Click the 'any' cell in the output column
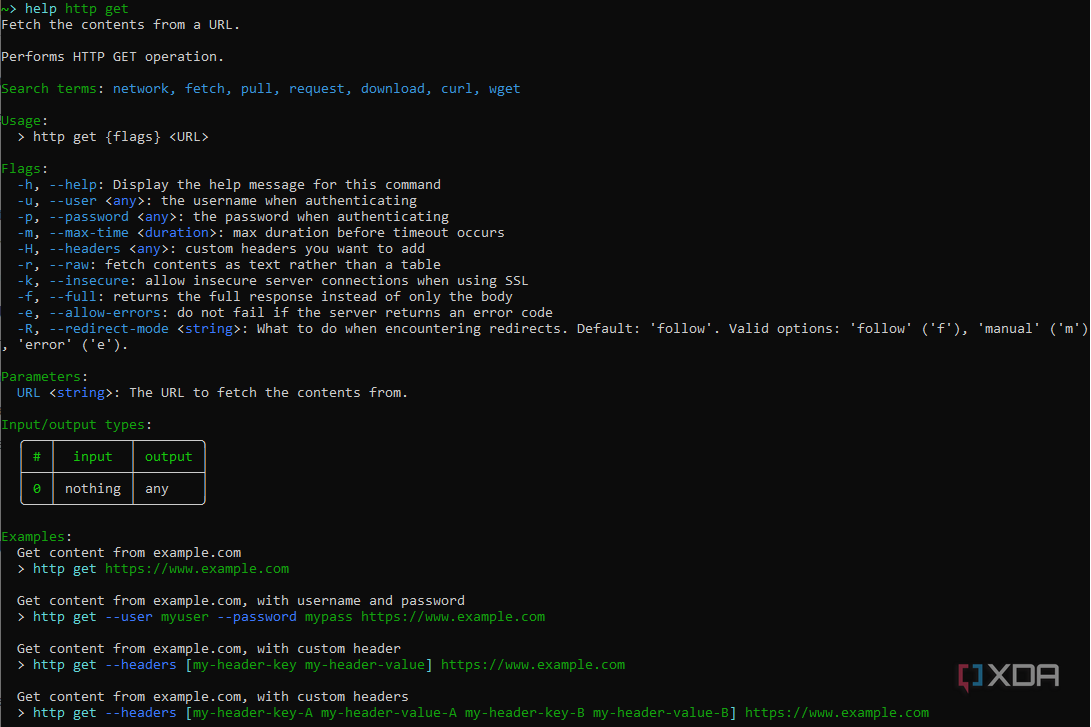The image size is (1091, 727). click(x=157, y=488)
